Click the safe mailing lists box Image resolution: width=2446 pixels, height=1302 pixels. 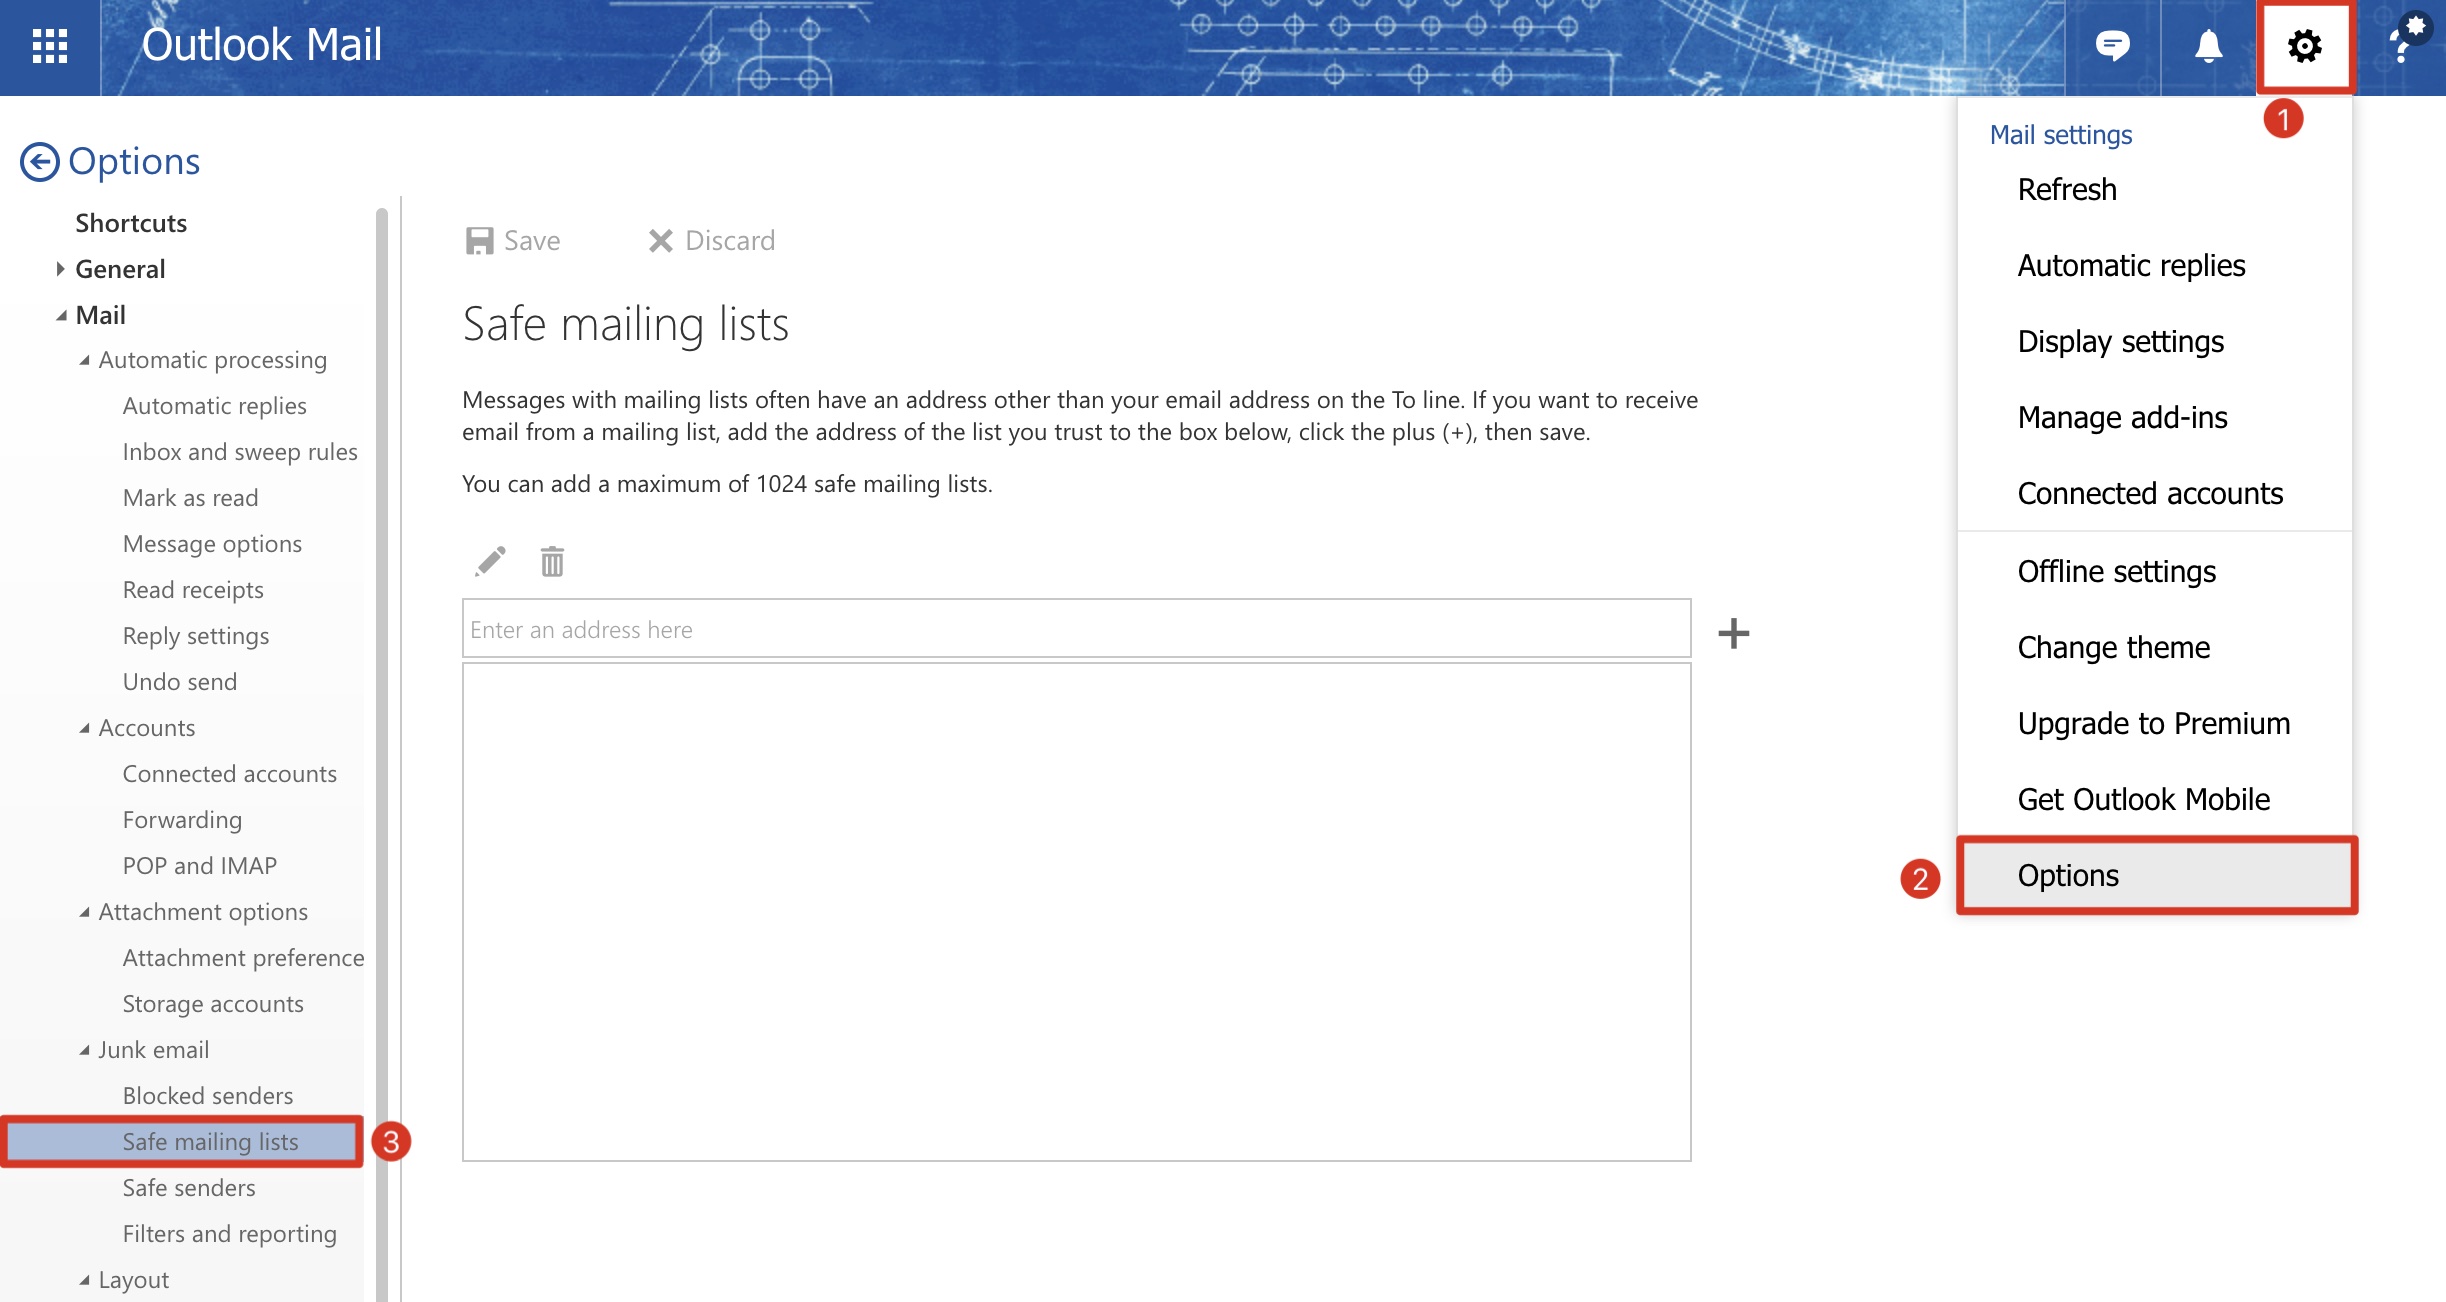[1076, 912]
